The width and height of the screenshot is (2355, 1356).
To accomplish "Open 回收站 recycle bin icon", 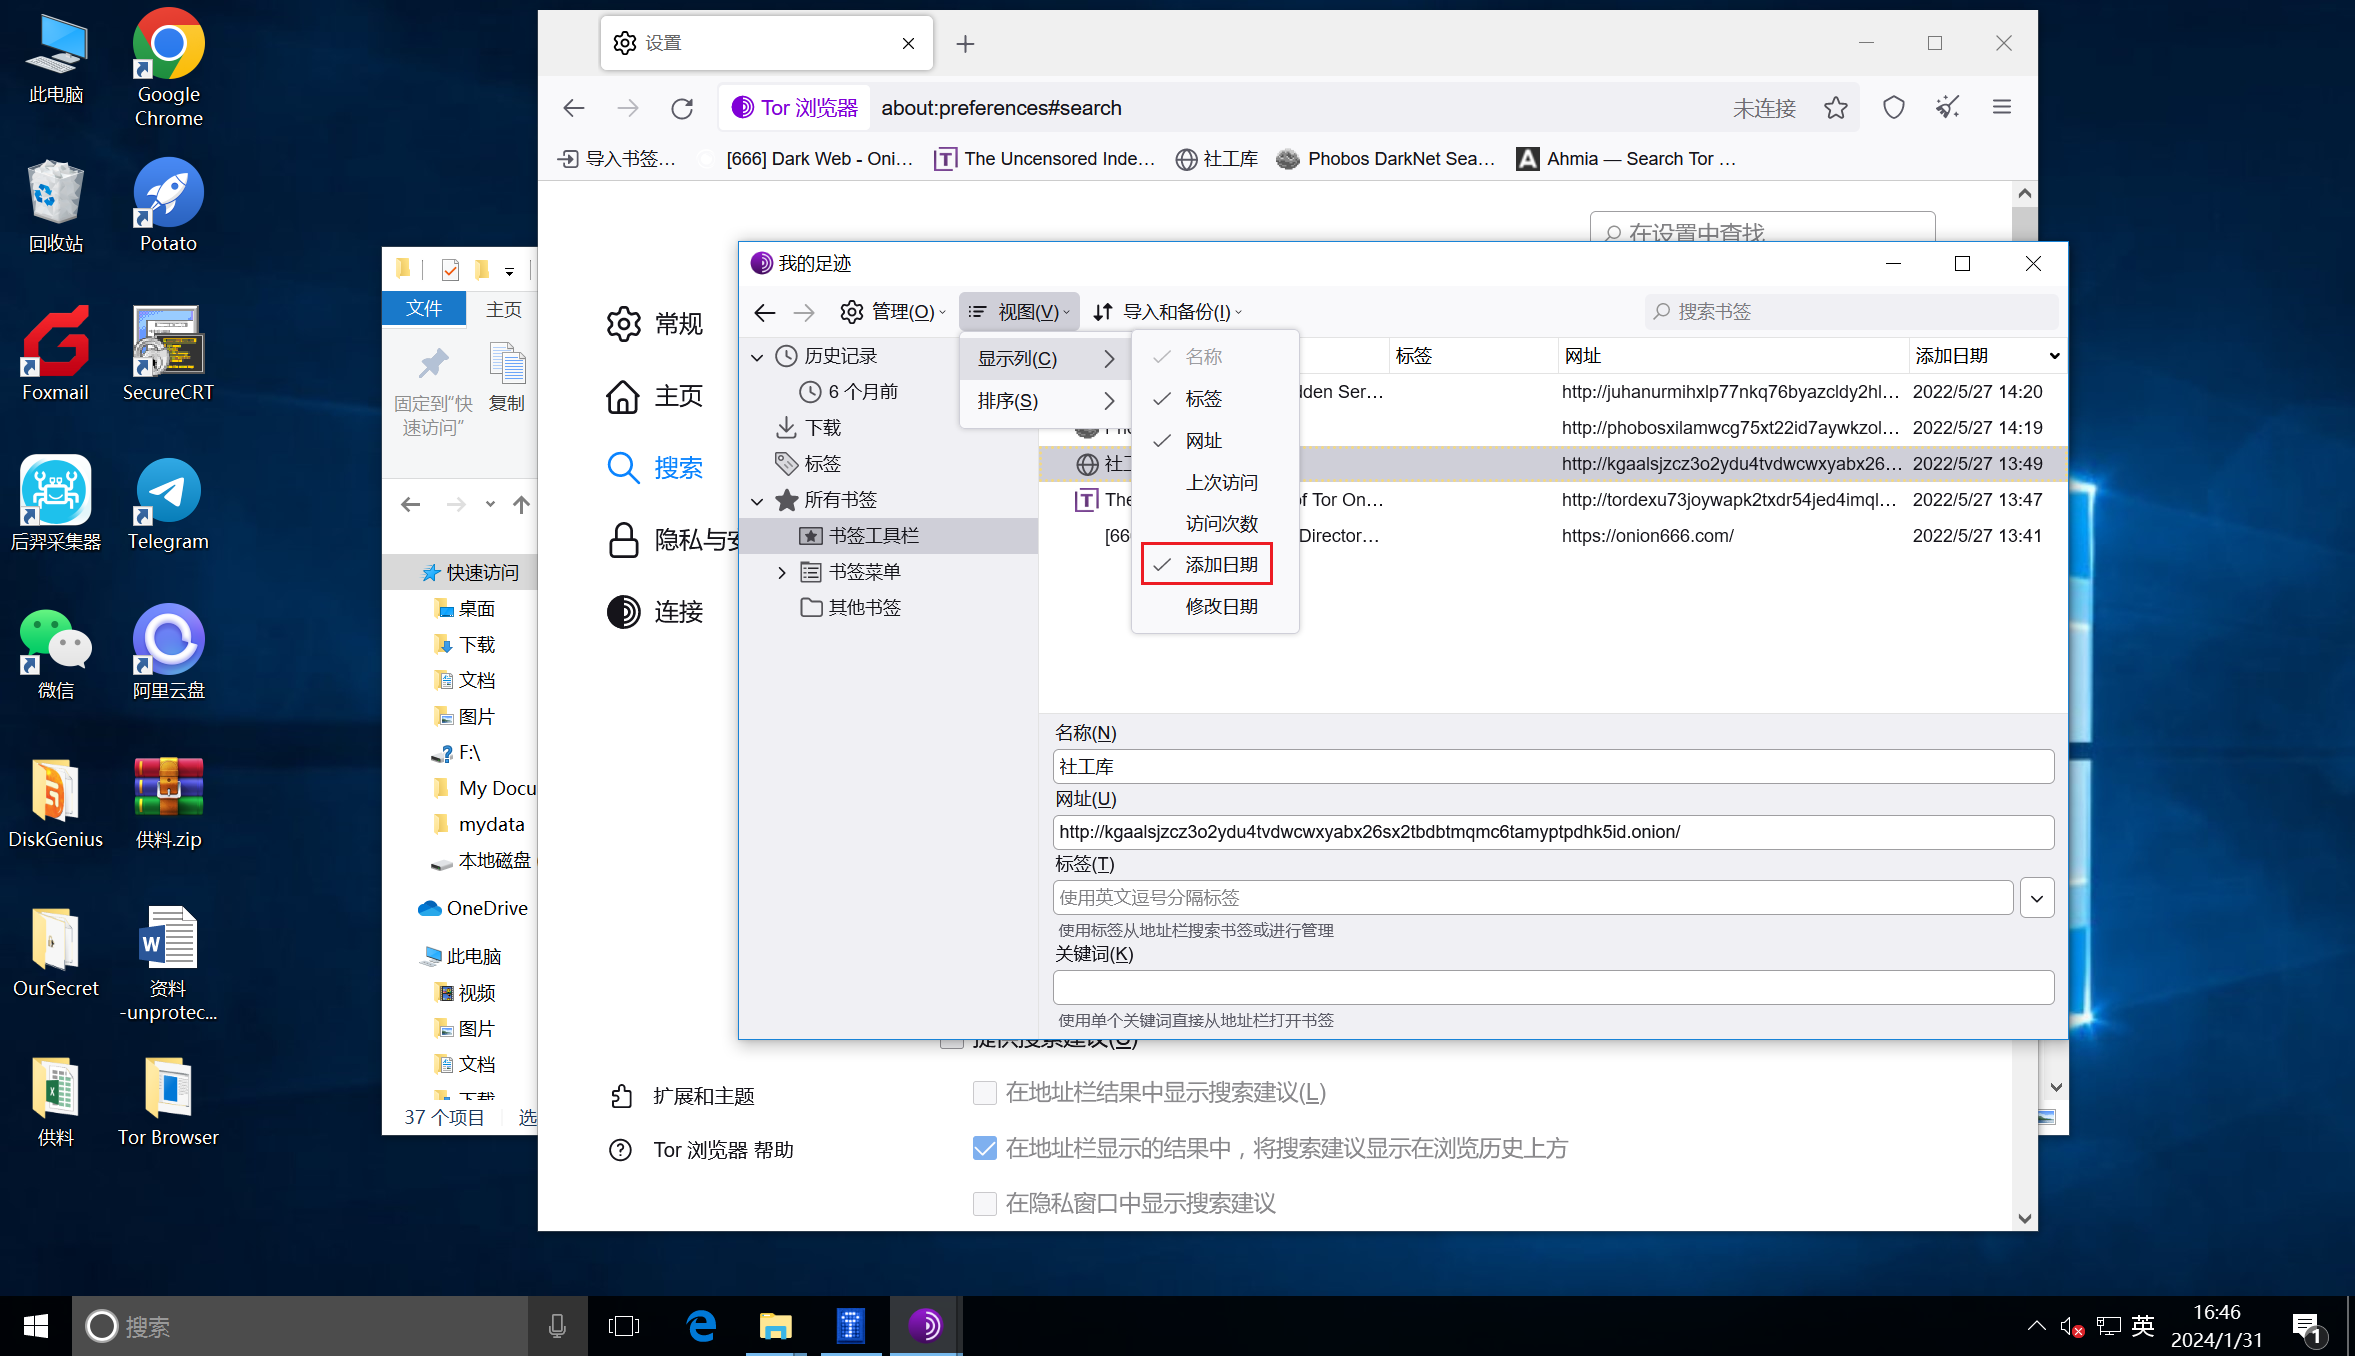I will pos(56,206).
